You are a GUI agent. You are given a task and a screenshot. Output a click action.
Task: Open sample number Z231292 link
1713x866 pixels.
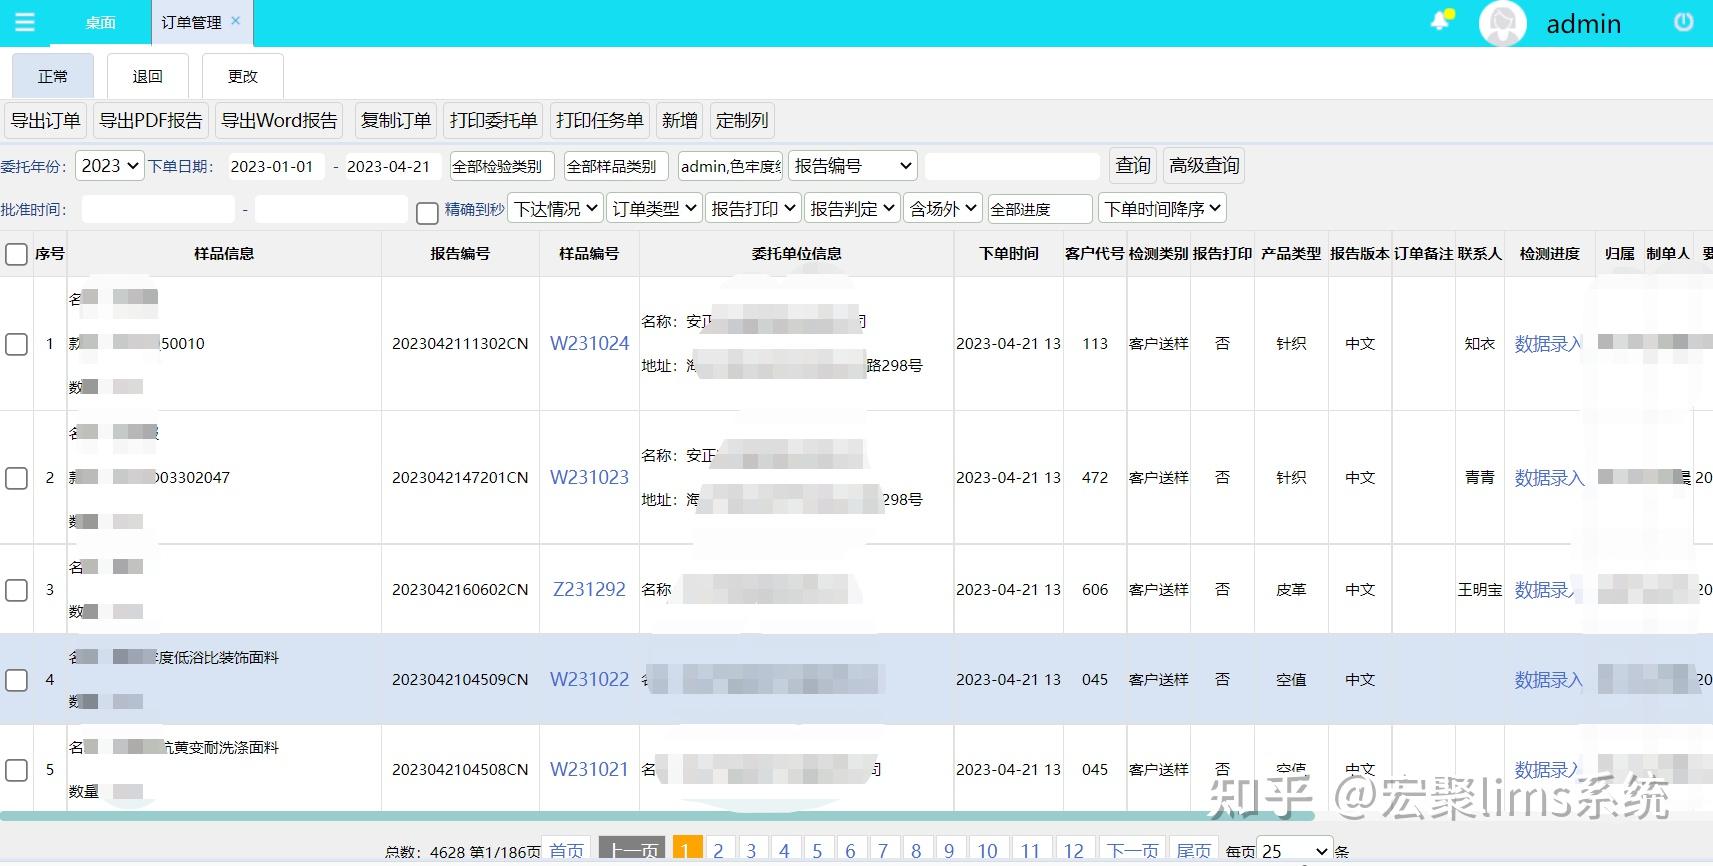point(590,589)
